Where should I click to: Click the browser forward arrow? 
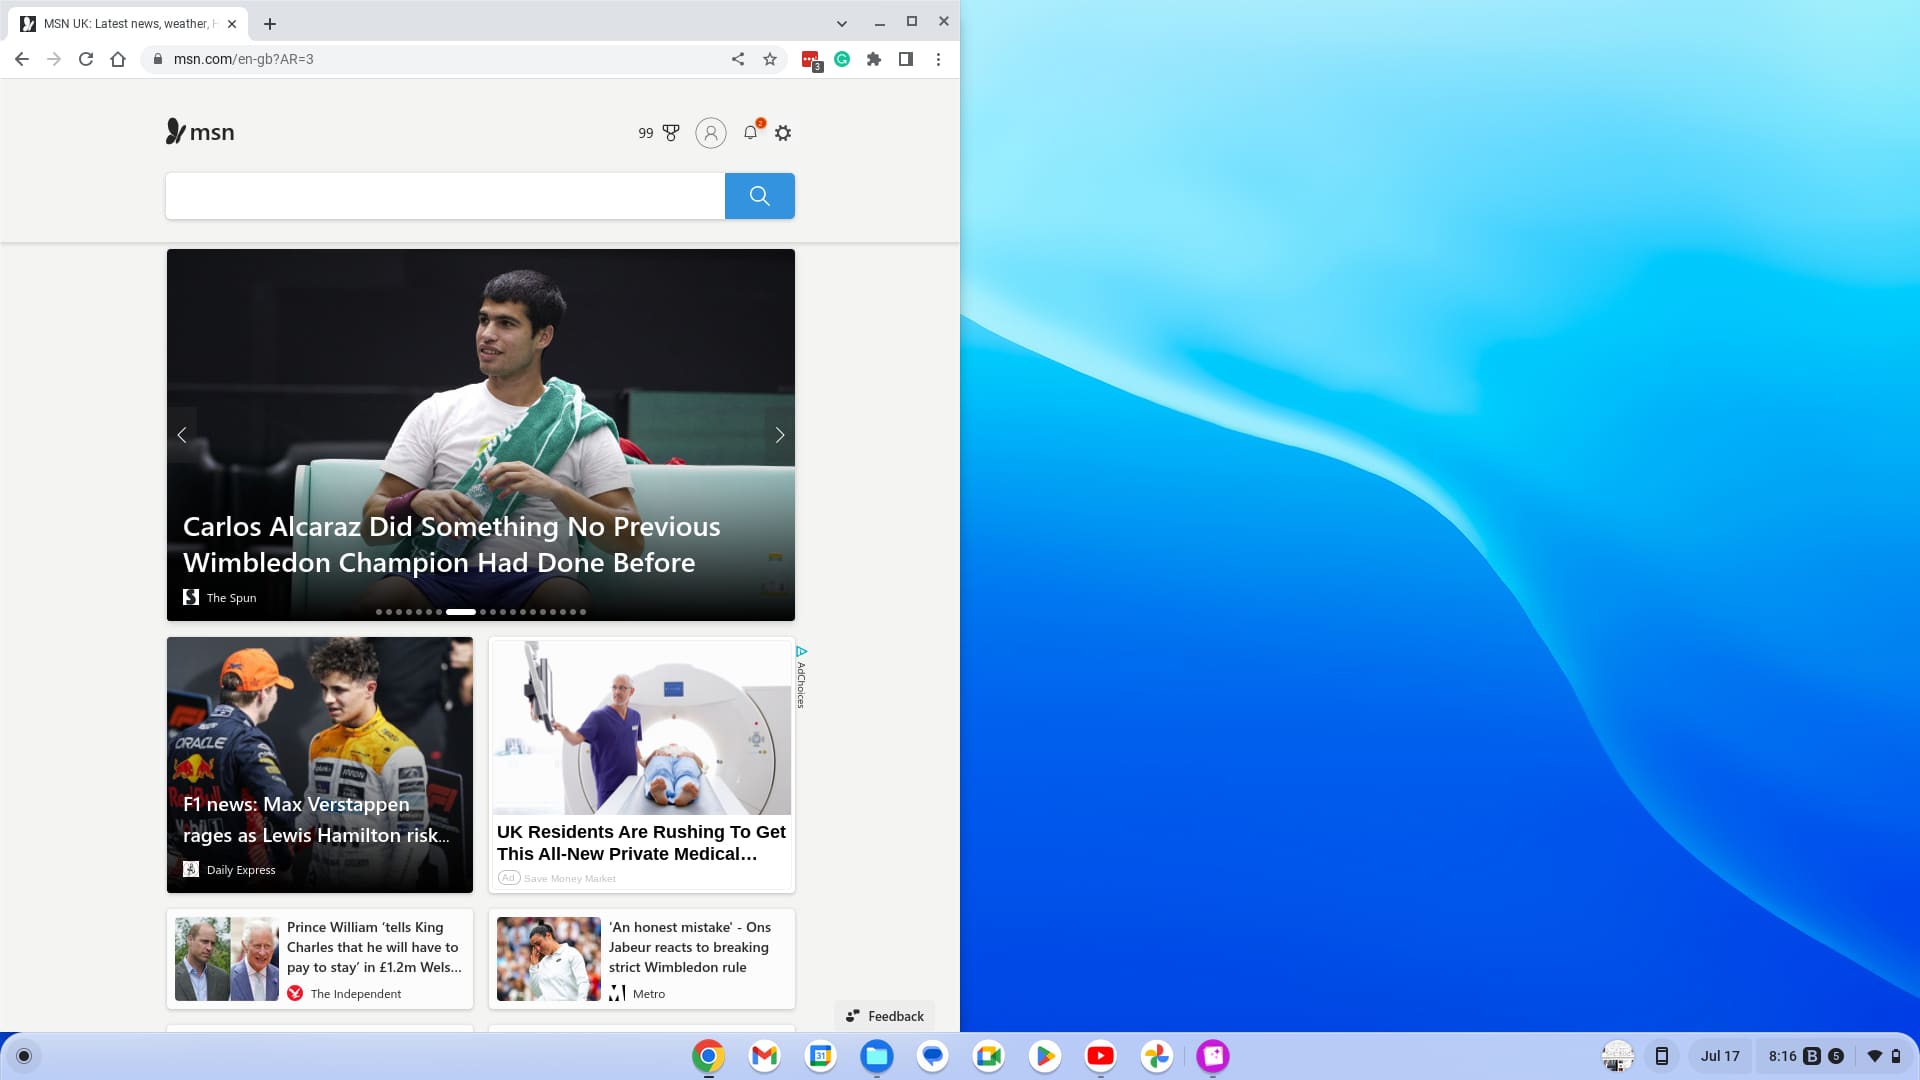pos(54,59)
